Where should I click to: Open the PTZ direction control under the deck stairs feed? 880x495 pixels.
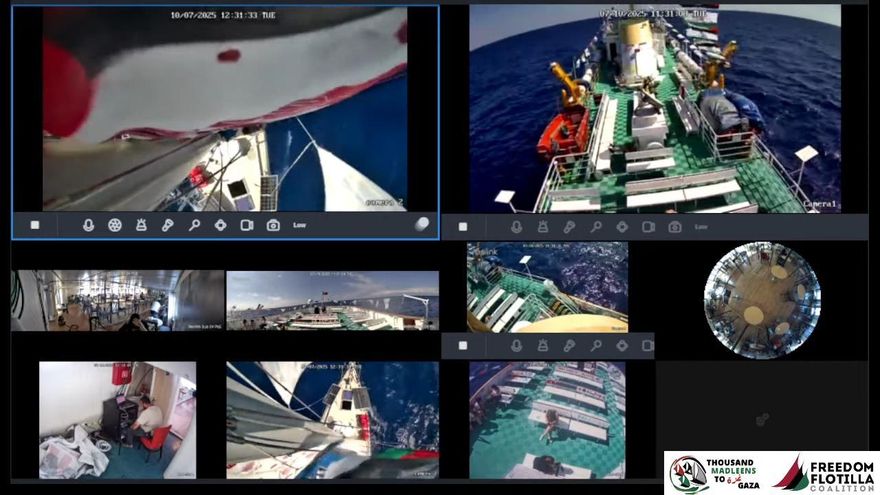pos(622,345)
